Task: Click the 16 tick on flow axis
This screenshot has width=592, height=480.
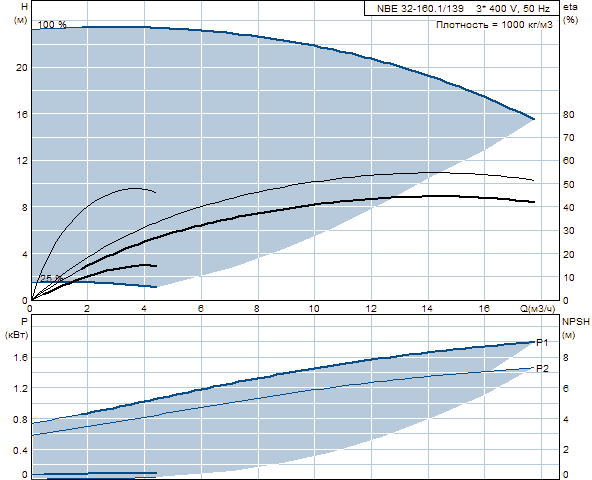Action: [x=484, y=309]
